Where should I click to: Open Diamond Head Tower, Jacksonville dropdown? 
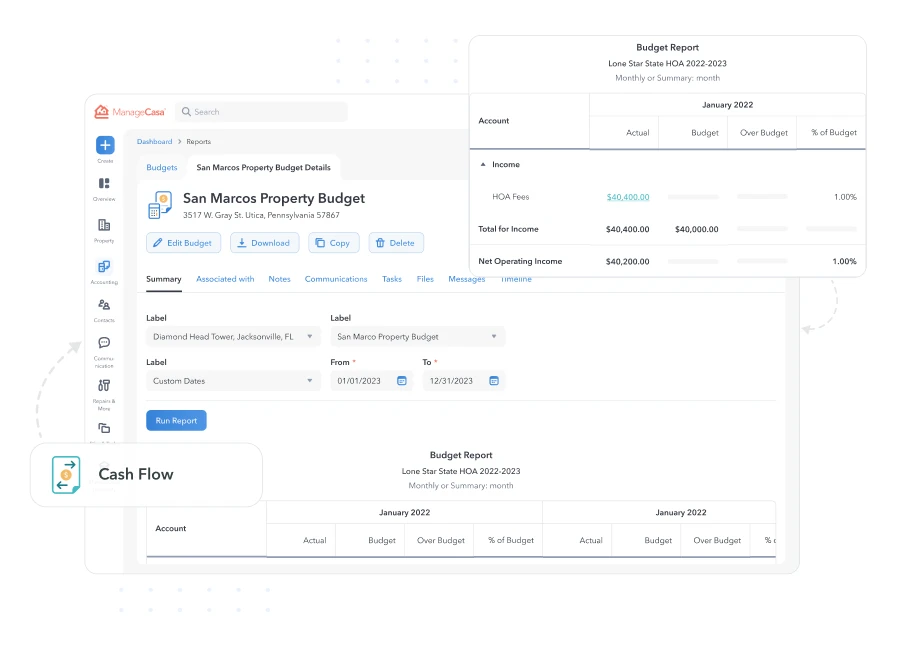tap(233, 337)
